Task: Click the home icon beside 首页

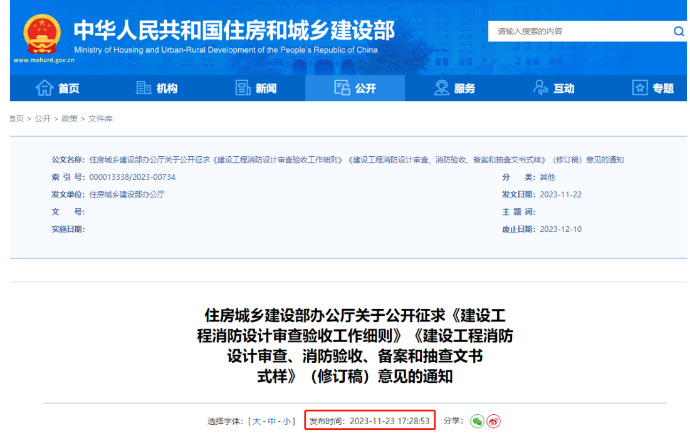Action: 43,88
